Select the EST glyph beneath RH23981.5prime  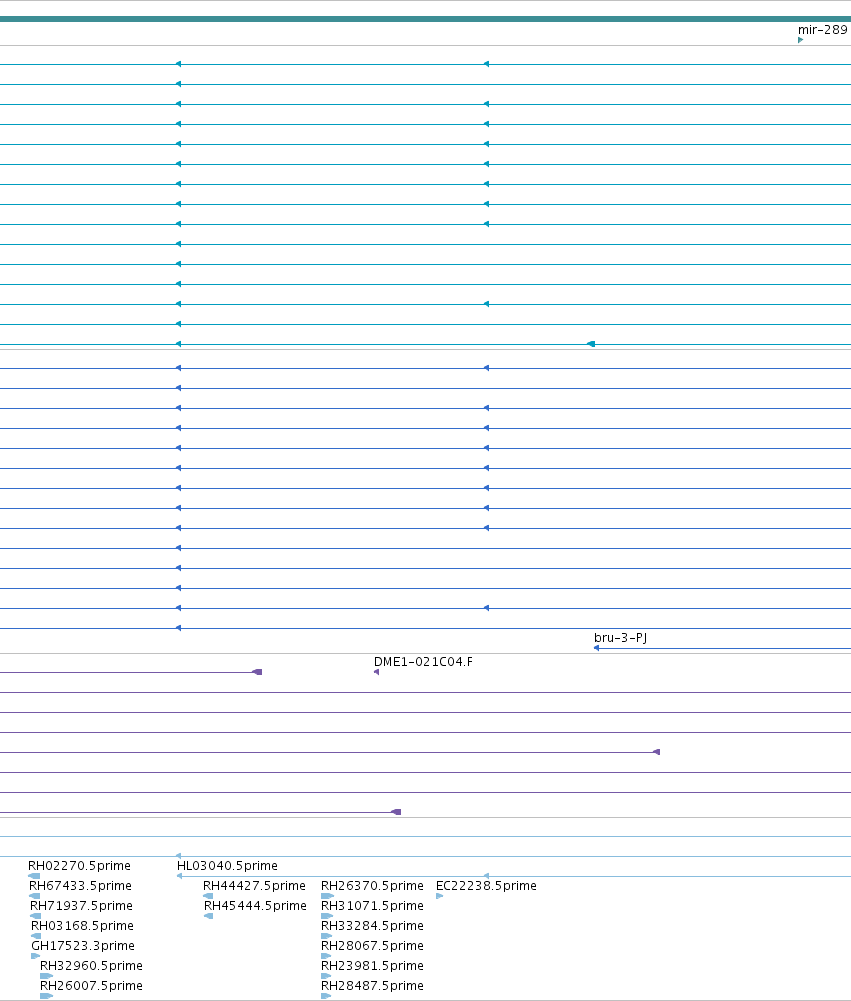tap(326, 976)
